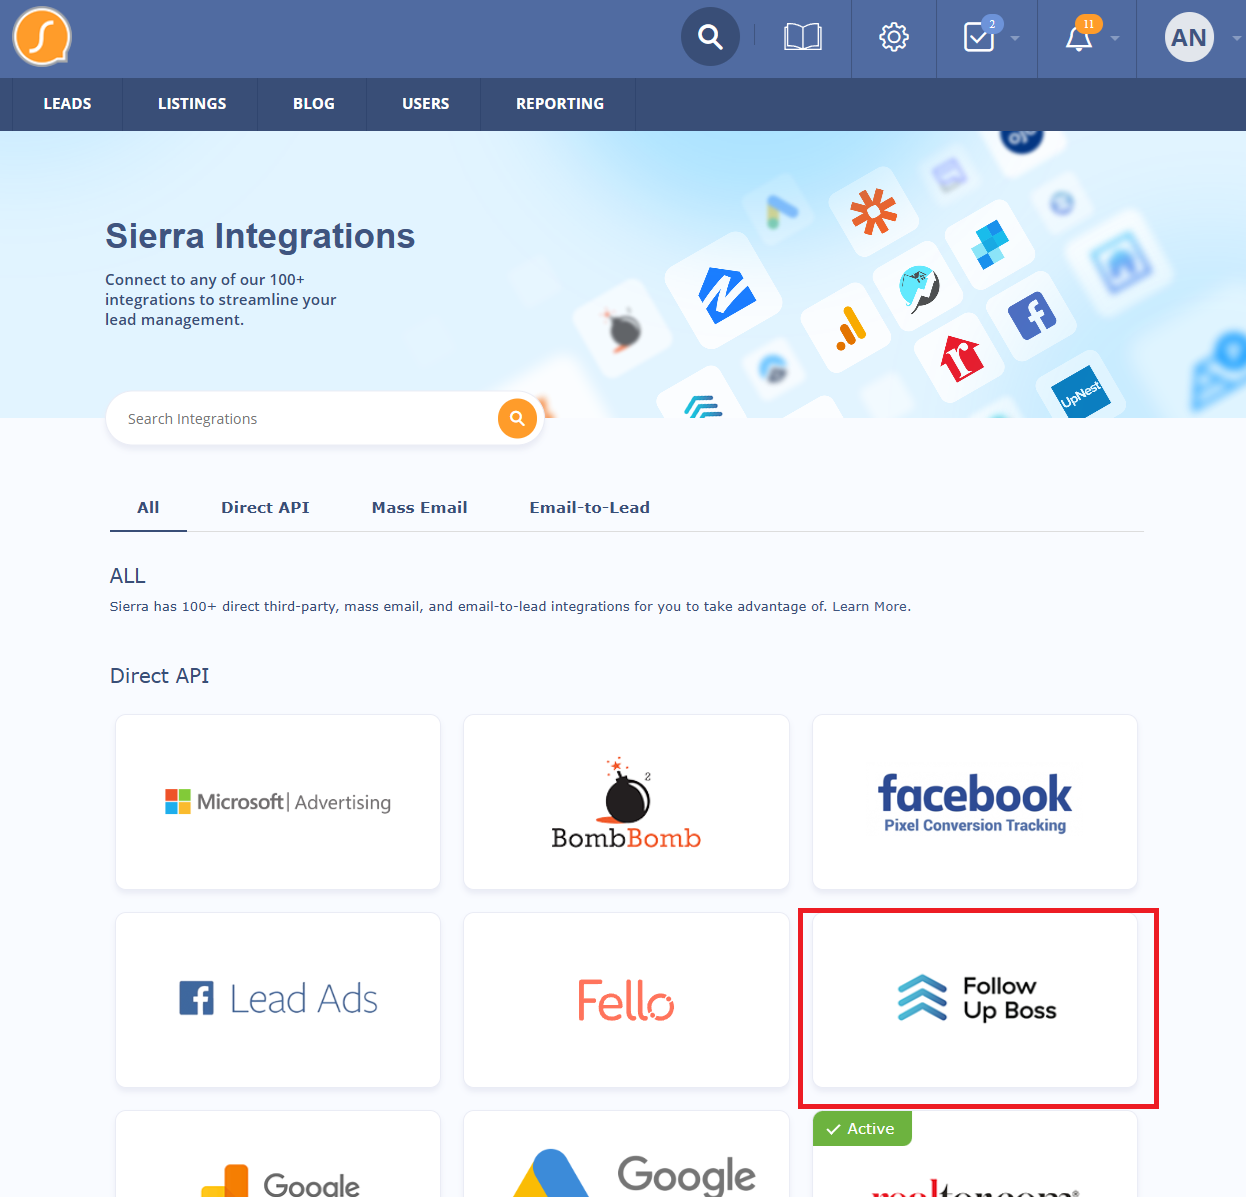This screenshot has height=1197, width=1246.
Task: Open the REPORTING menu
Action: [x=560, y=104]
